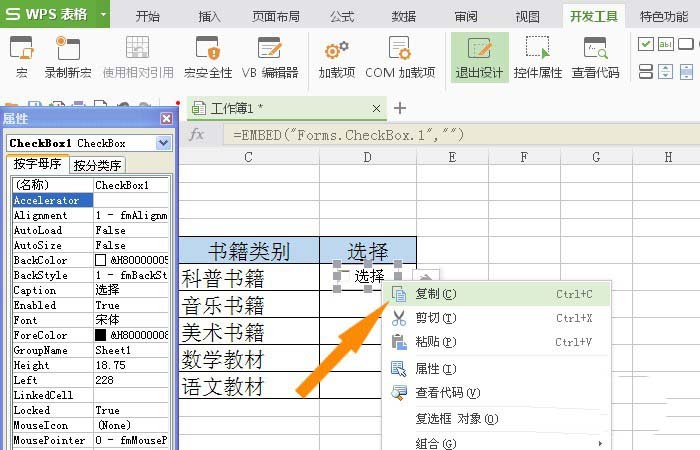This screenshot has height=450, width=700.
Task: Start recording with 录制新宏
Action: click(x=67, y=56)
